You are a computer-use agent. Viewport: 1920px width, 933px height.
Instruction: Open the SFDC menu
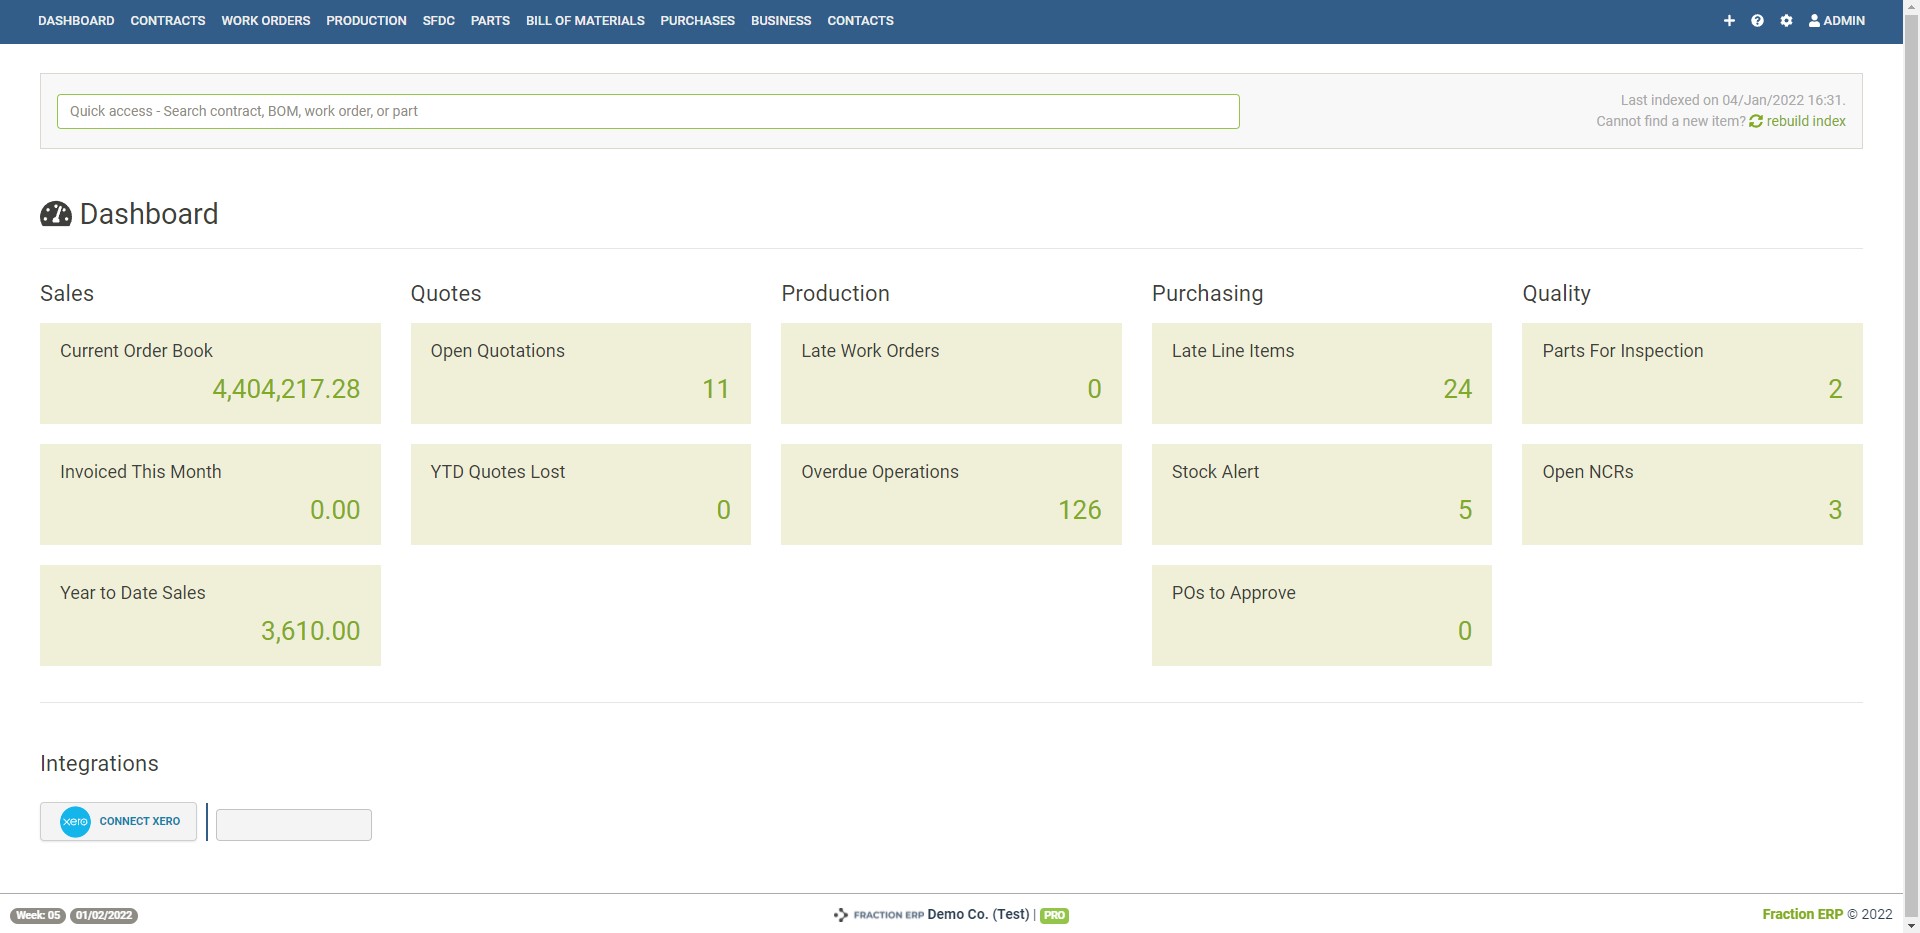pyautogui.click(x=438, y=20)
